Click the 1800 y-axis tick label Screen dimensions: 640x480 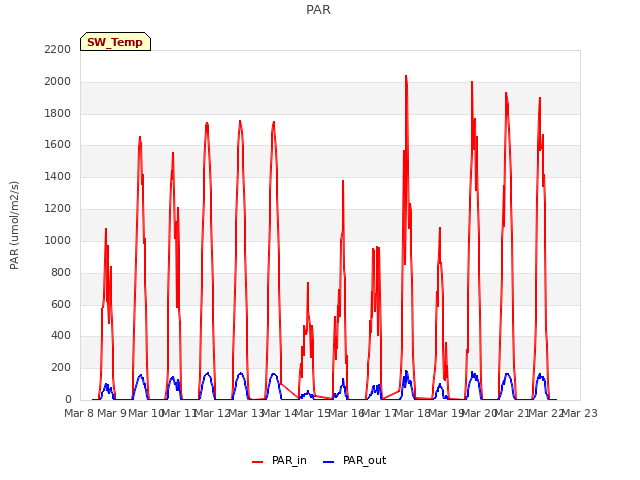tap(58, 113)
